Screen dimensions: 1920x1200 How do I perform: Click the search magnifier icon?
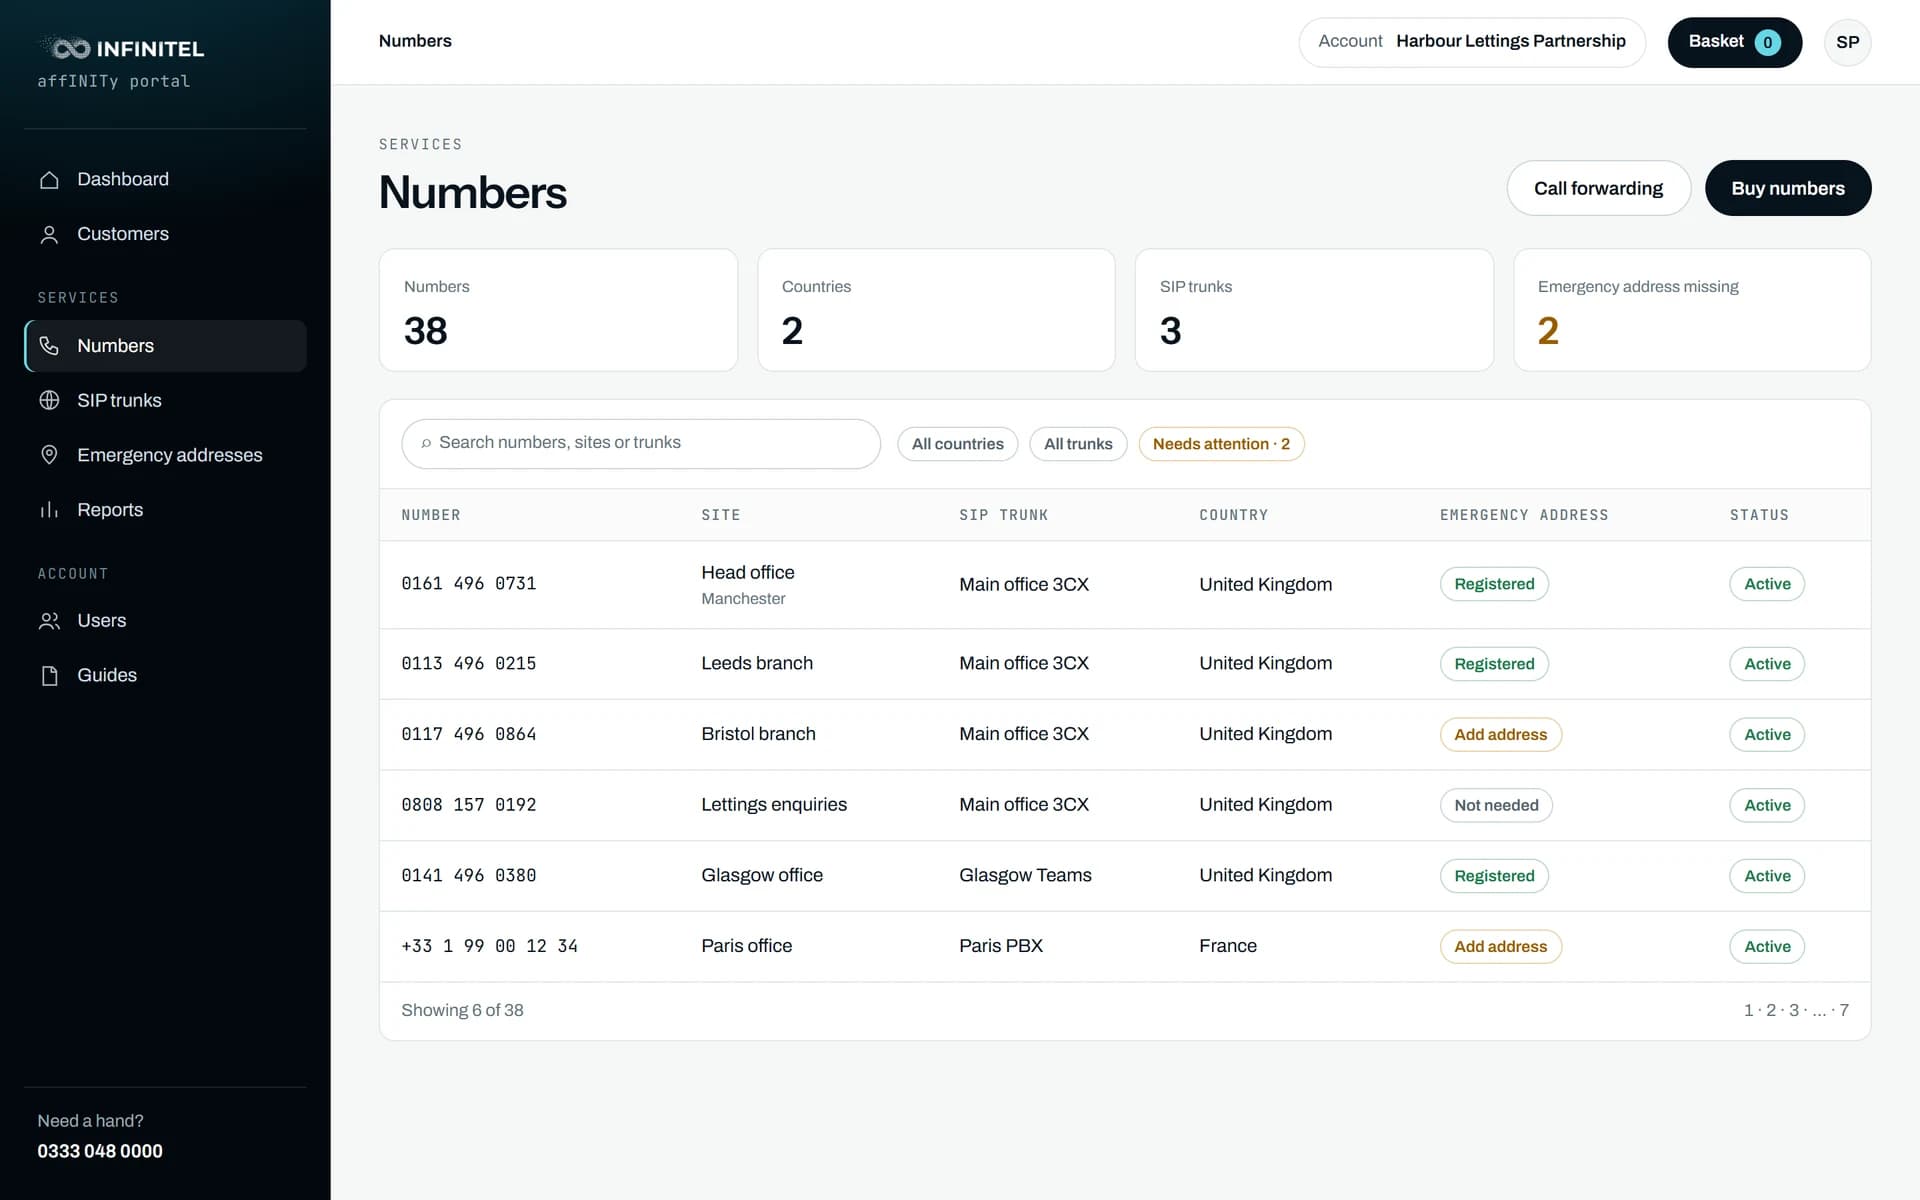[426, 443]
